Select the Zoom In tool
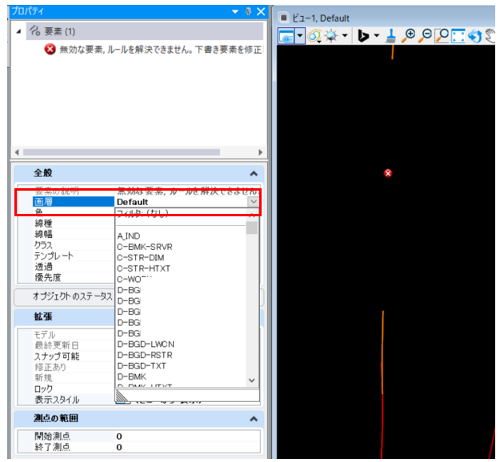Screen dimensions: 500x462 coord(408,36)
